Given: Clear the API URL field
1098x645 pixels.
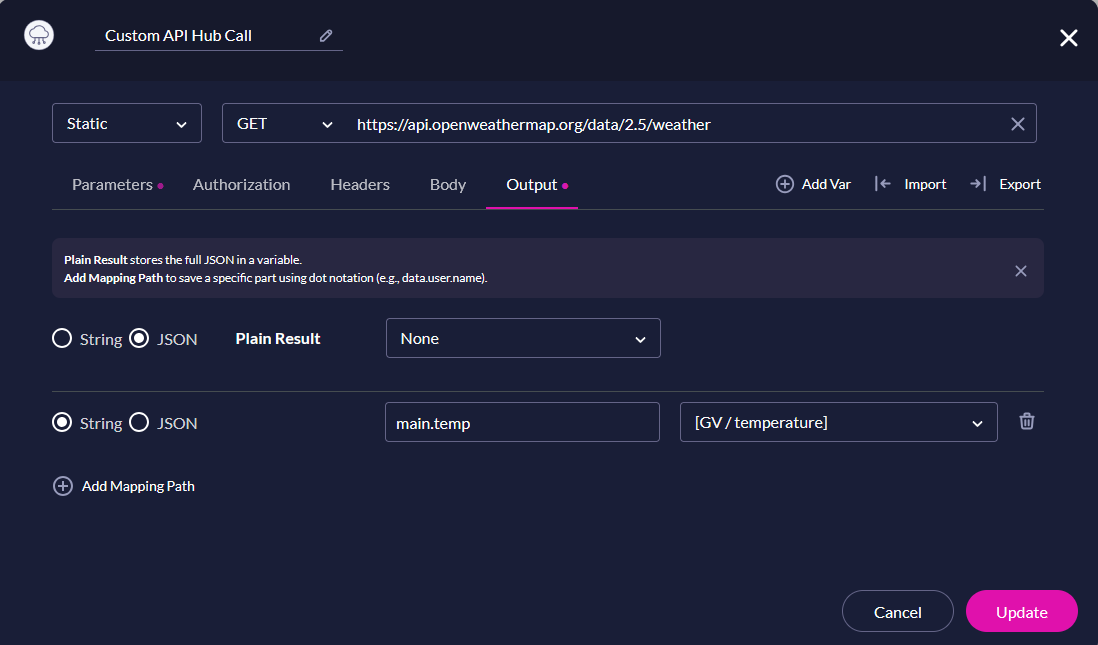Looking at the screenshot, I should pos(1017,123).
